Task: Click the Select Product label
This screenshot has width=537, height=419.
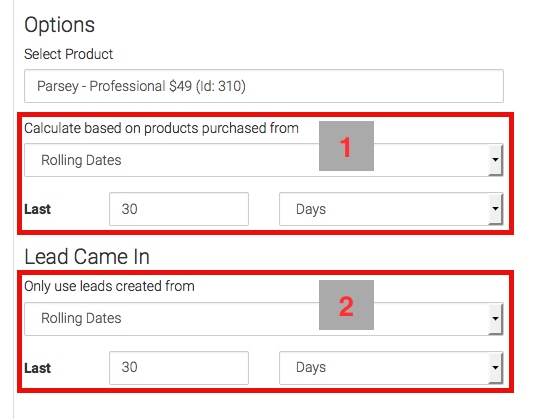Action: click(x=68, y=54)
